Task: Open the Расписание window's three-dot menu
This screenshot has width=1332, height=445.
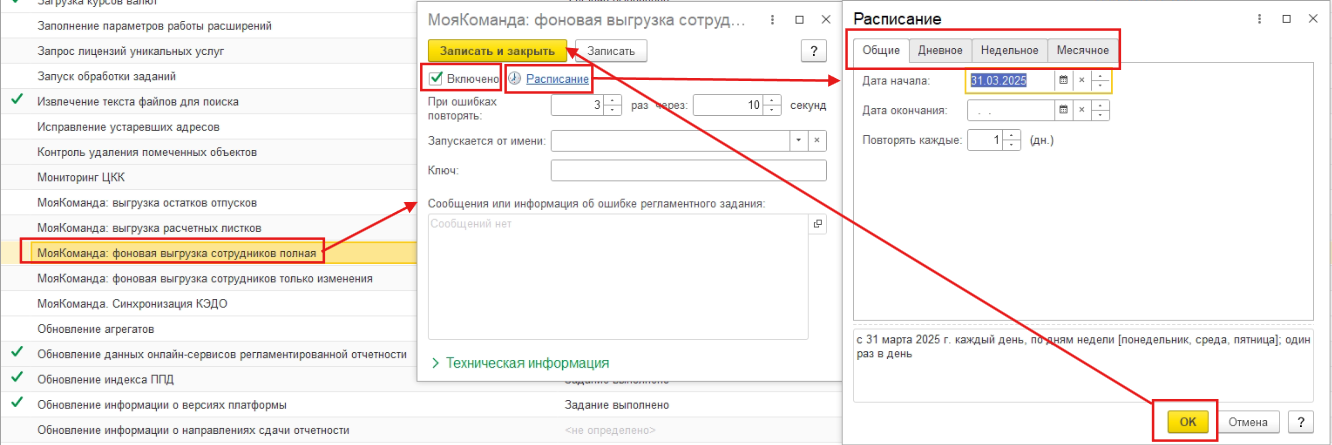Action: point(1259,19)
